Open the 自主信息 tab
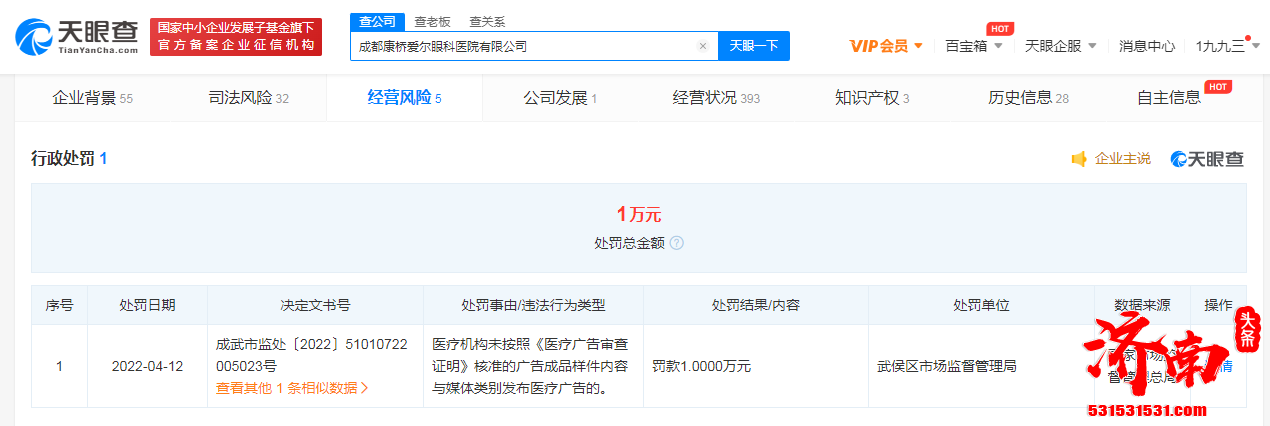This screenshot has width=1270, height=426. coord(1169,98)
